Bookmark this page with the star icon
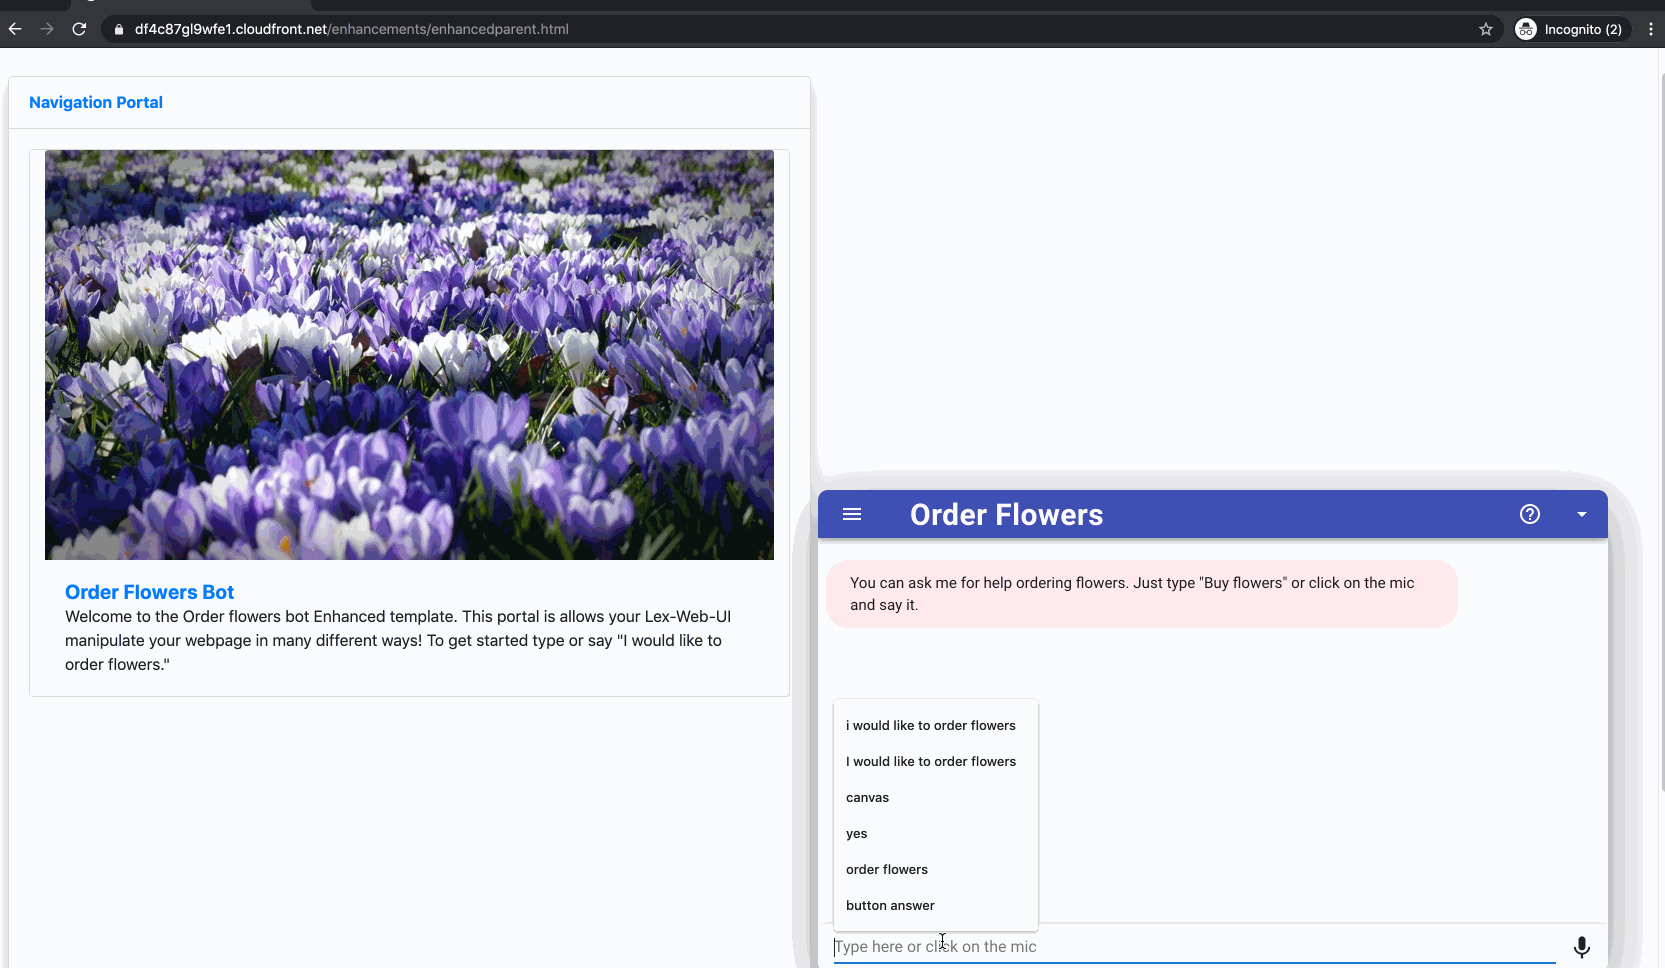This screenshot has width=1665, height=968. (1486, 29)
